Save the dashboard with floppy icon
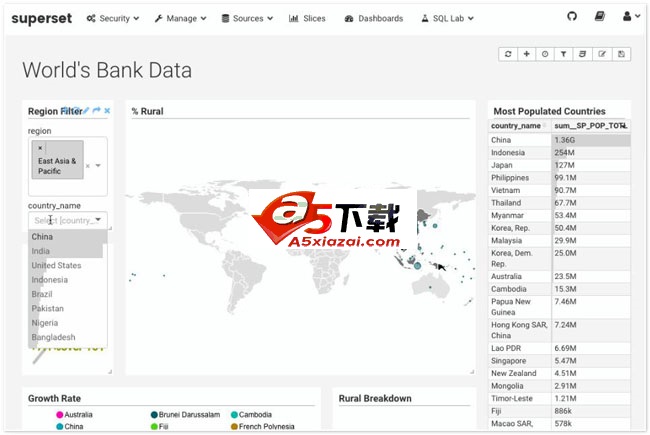The height and width of the screenshot is (435, 650). point(621,54)
